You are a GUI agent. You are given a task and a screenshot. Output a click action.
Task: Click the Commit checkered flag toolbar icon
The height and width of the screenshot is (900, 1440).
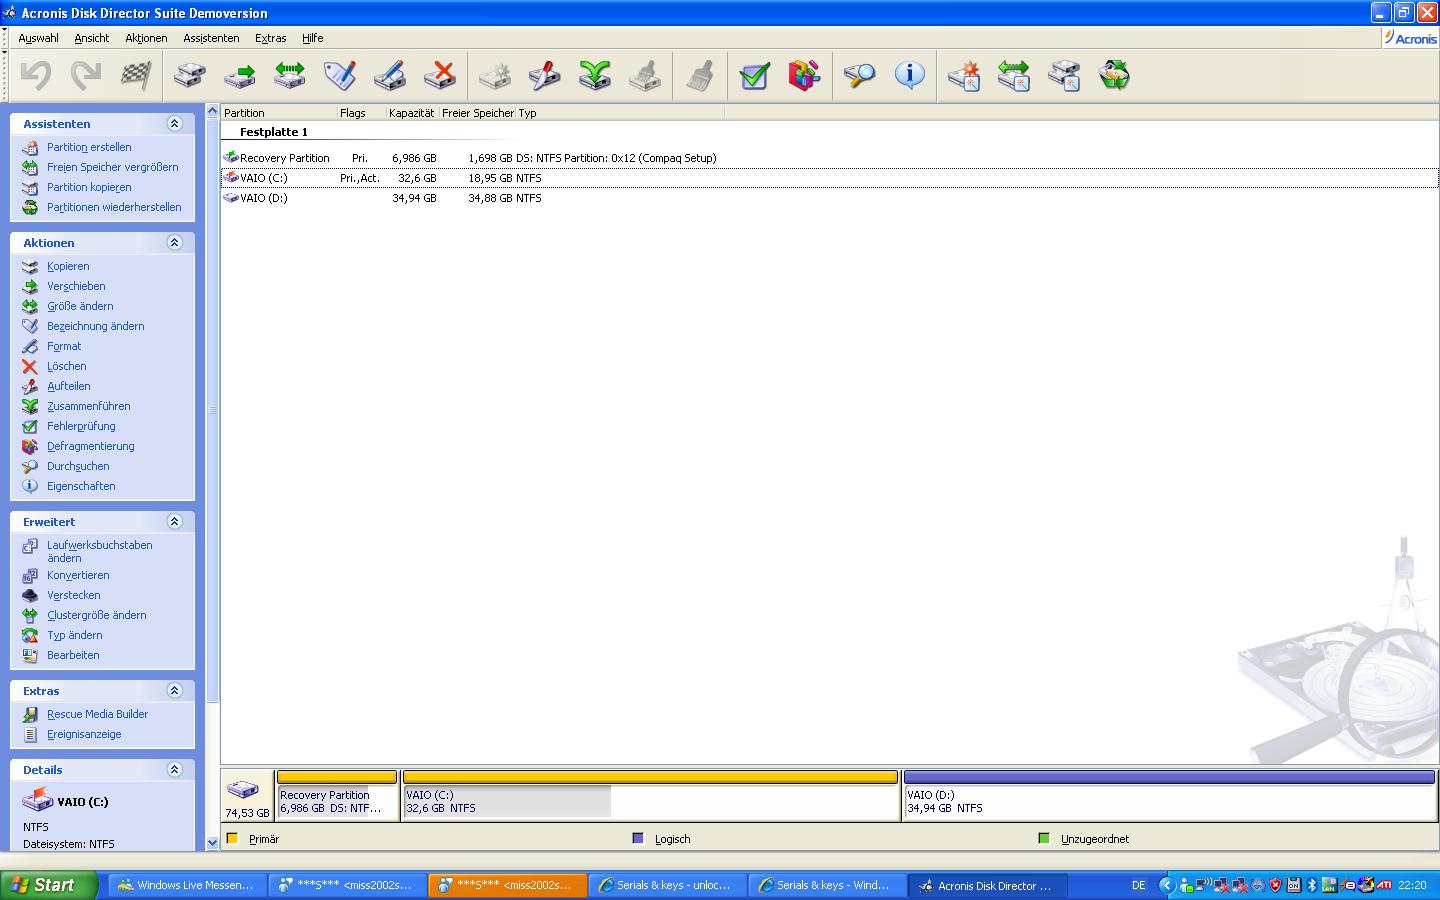(x=136, y=75)
